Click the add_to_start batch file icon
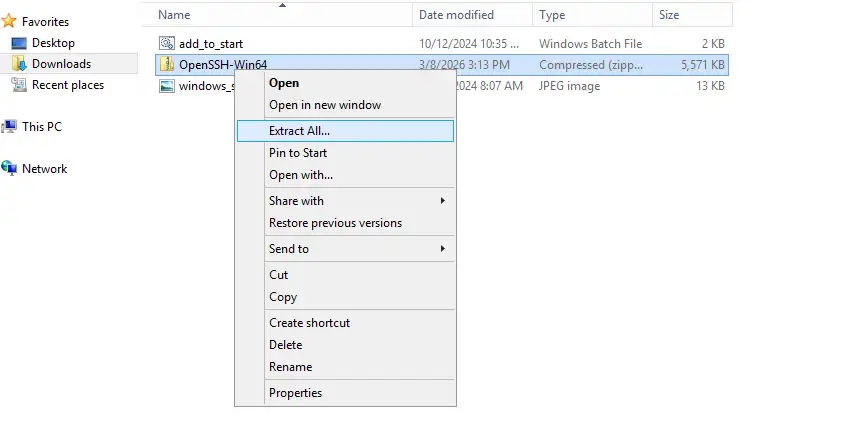Viewport: 856px width, 443px height. pos(167,44)
